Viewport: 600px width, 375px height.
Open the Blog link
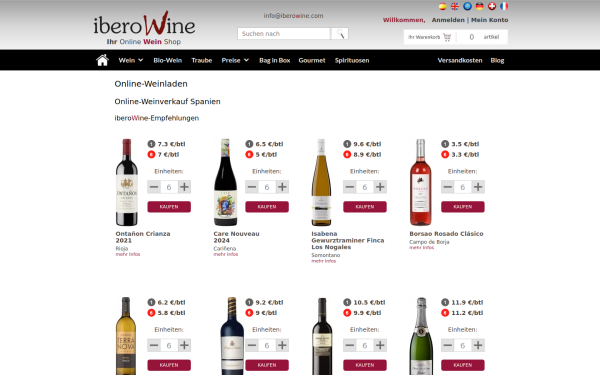497,60
